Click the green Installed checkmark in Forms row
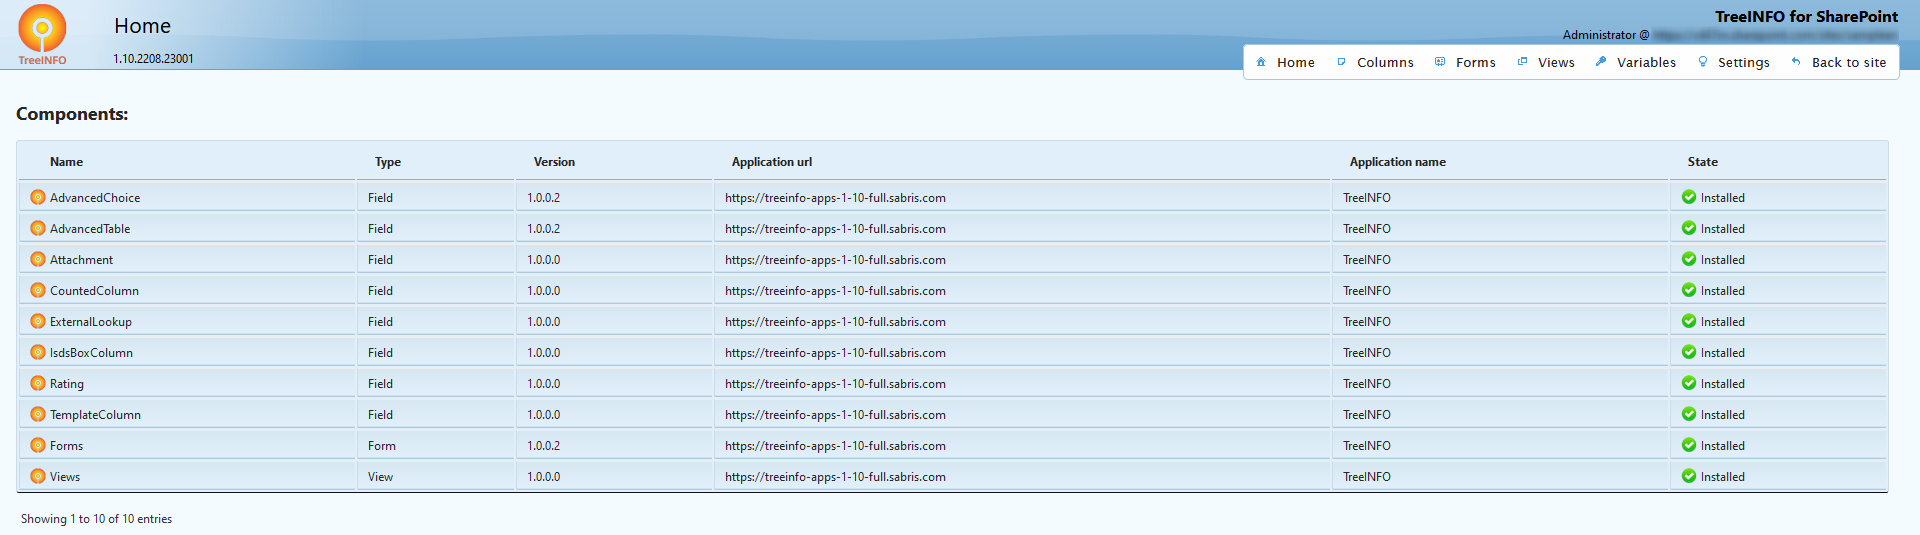The image size is (1920, 535). pyautogui.click(x=1689, y=445)
